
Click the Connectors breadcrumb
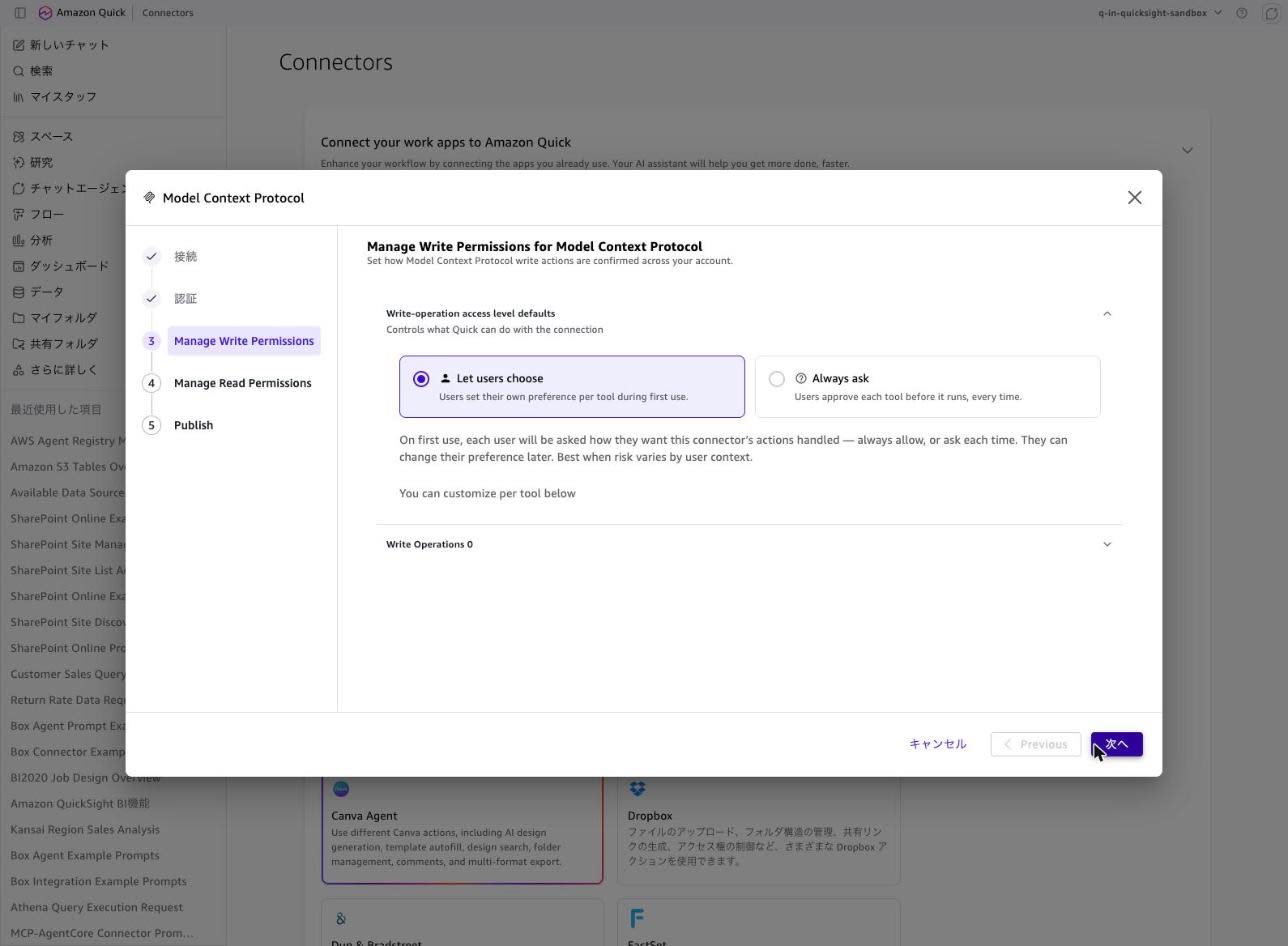pyautogui.click(x=168, y=13)
